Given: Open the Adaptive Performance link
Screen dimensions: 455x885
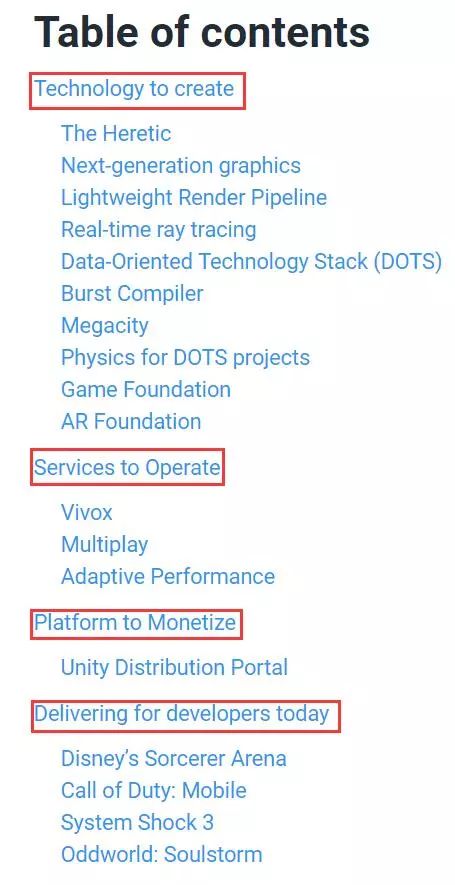Looking at the screenshot, I should click(x=168, y=577).
